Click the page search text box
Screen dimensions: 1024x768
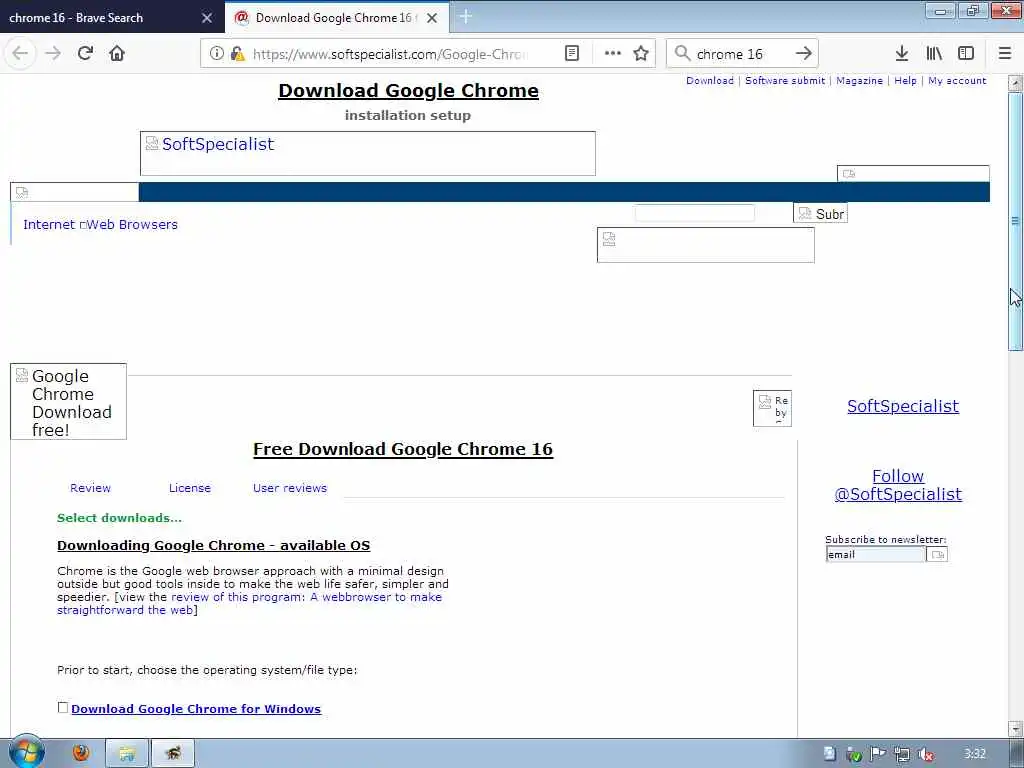point(694,213)
